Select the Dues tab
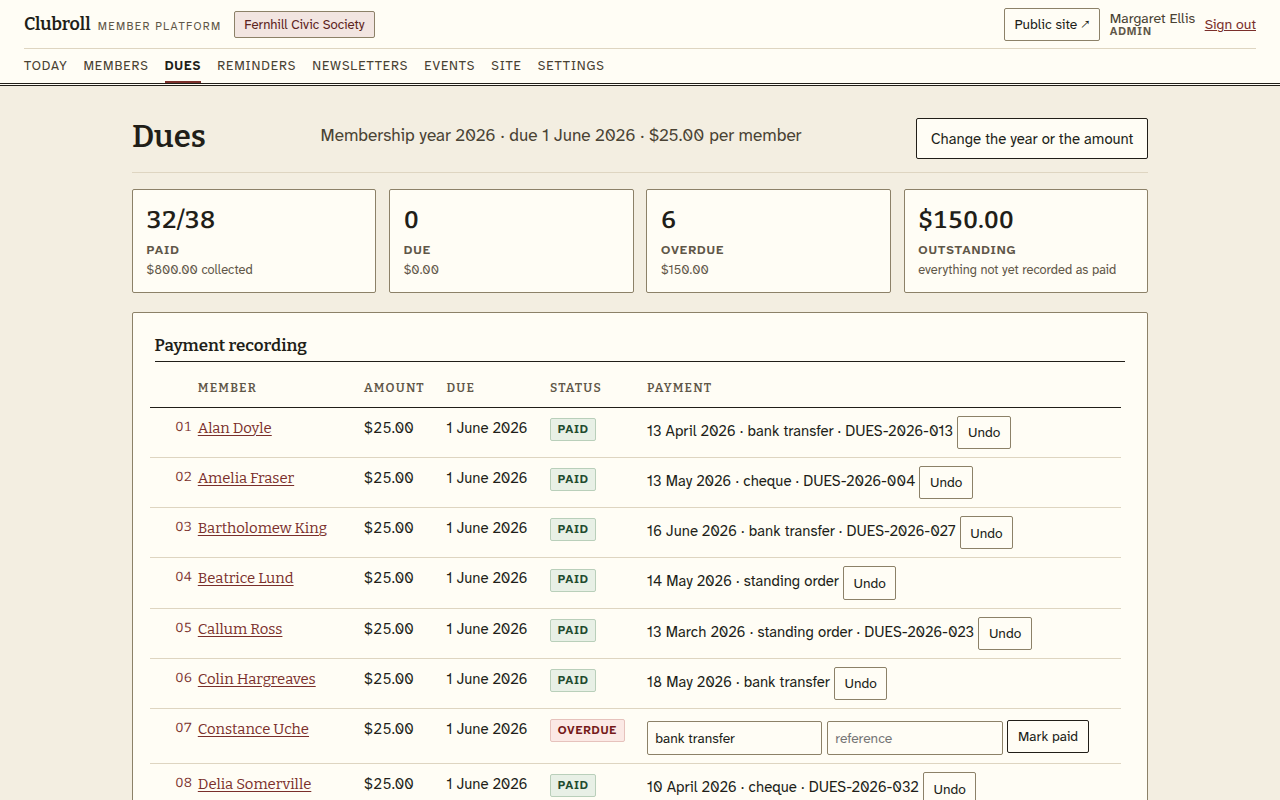Screen dimensions: 1280x800 point(183,66)
